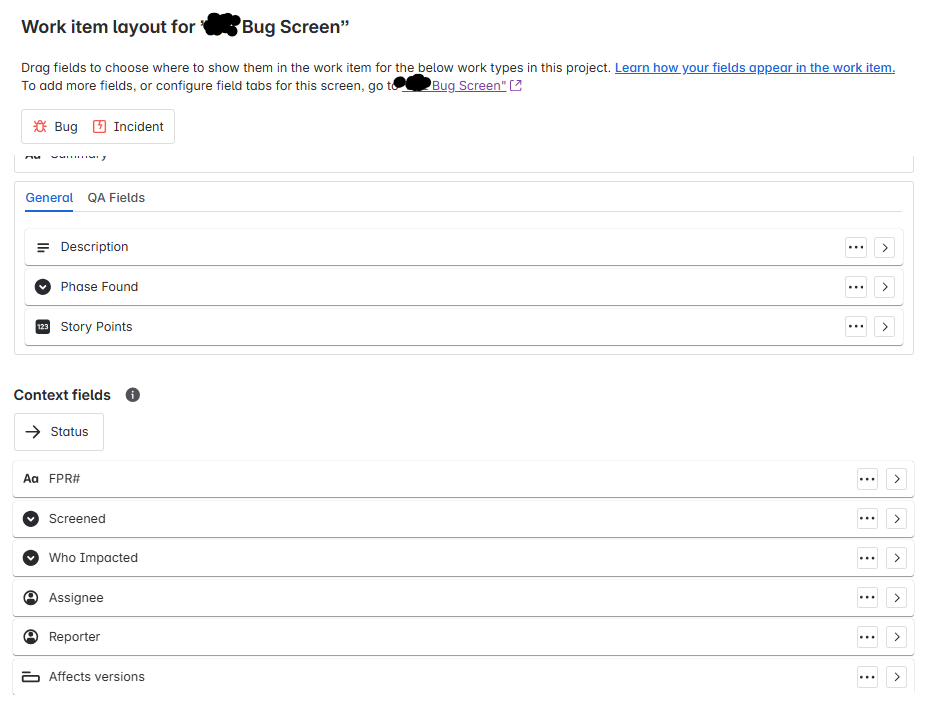Open more options for Phase Found field
Screen dimensions: 930x710
point(856,287)
